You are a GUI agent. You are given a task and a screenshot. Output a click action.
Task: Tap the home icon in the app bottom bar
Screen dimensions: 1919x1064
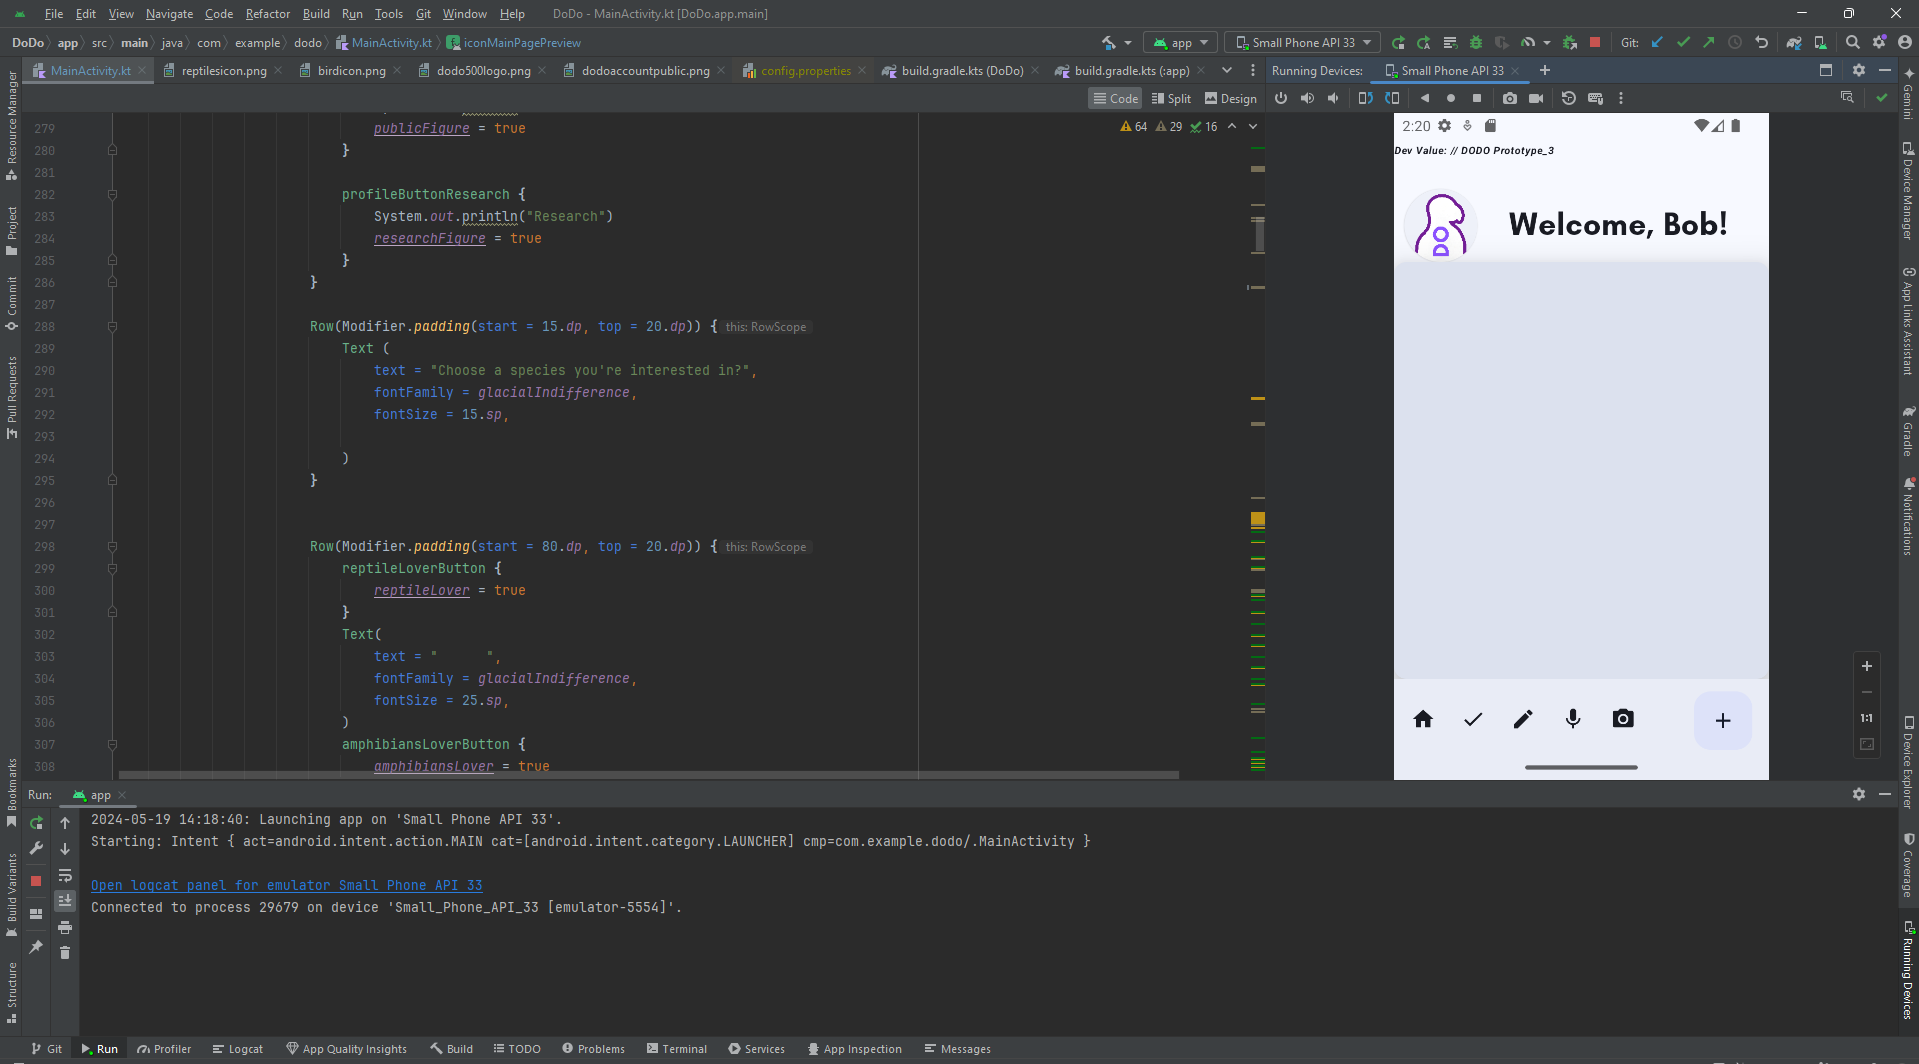pyautogui.click(x=1423, y=719)
